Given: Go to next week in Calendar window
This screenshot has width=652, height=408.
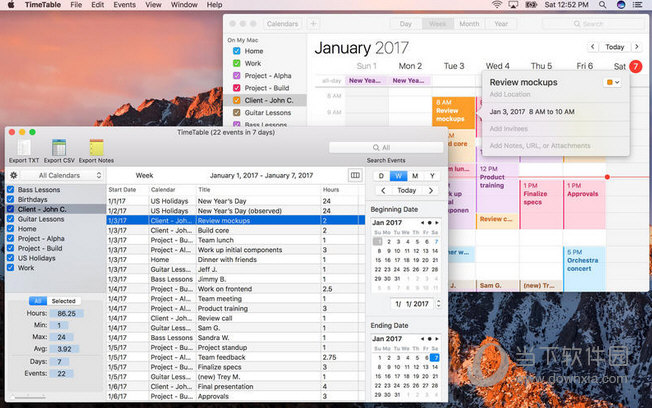Looking at the screenshot, I should pos(637,47).
